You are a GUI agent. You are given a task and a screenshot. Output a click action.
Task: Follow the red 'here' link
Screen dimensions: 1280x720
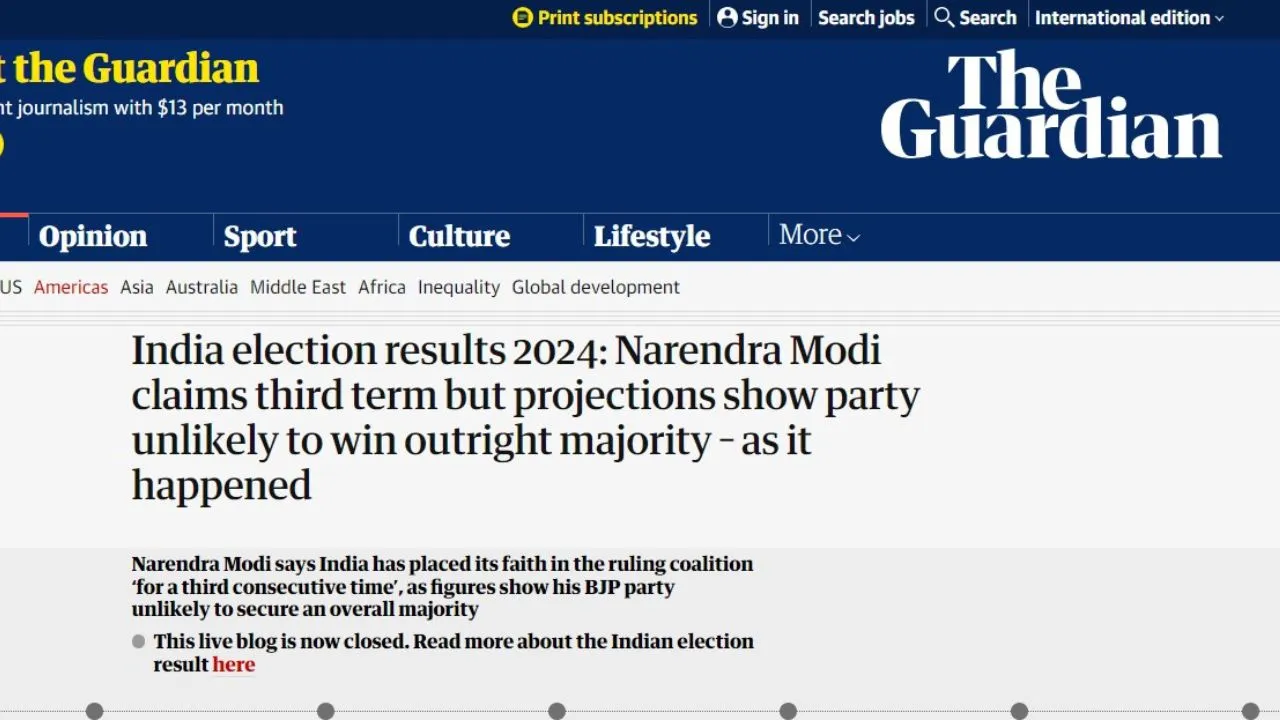(x=234, y=665)
